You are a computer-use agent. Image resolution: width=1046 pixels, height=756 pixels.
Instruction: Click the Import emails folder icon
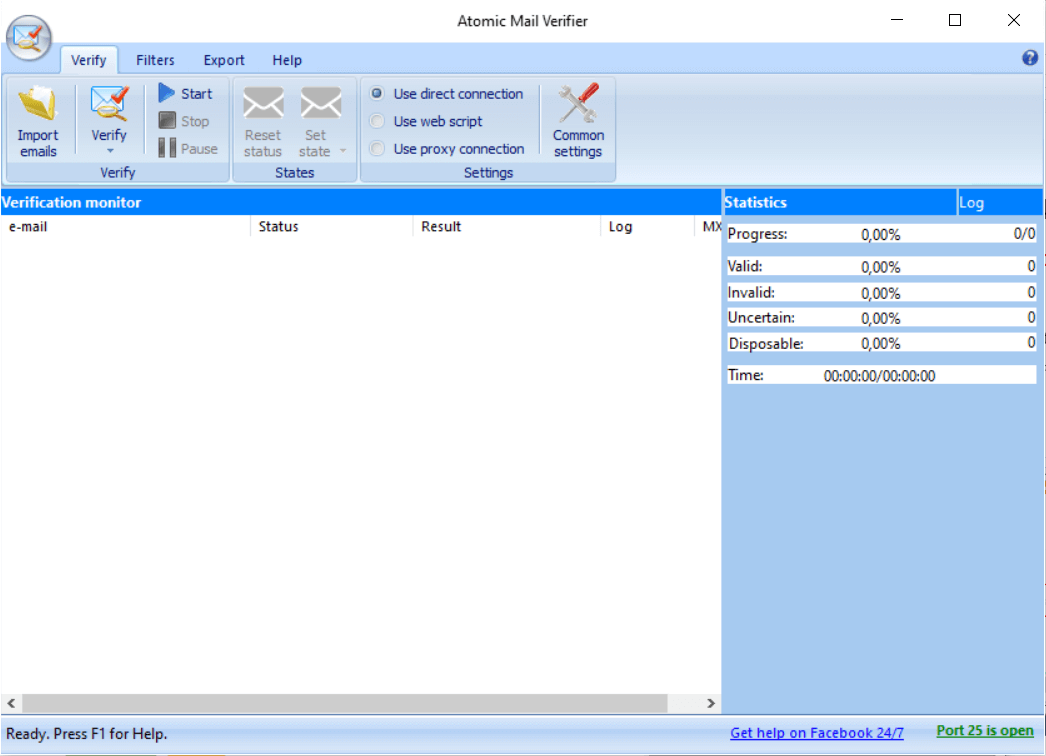click(x=38, y=104)
